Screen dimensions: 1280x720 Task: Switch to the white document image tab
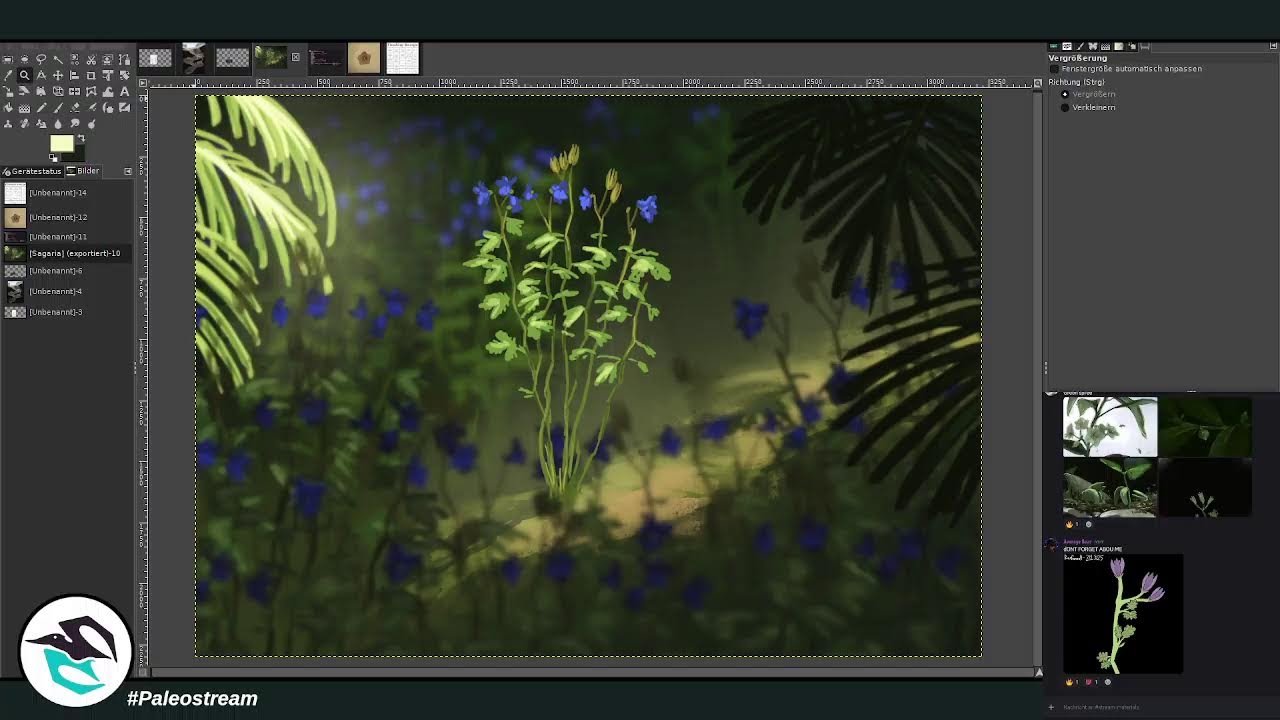click(402, 58)
